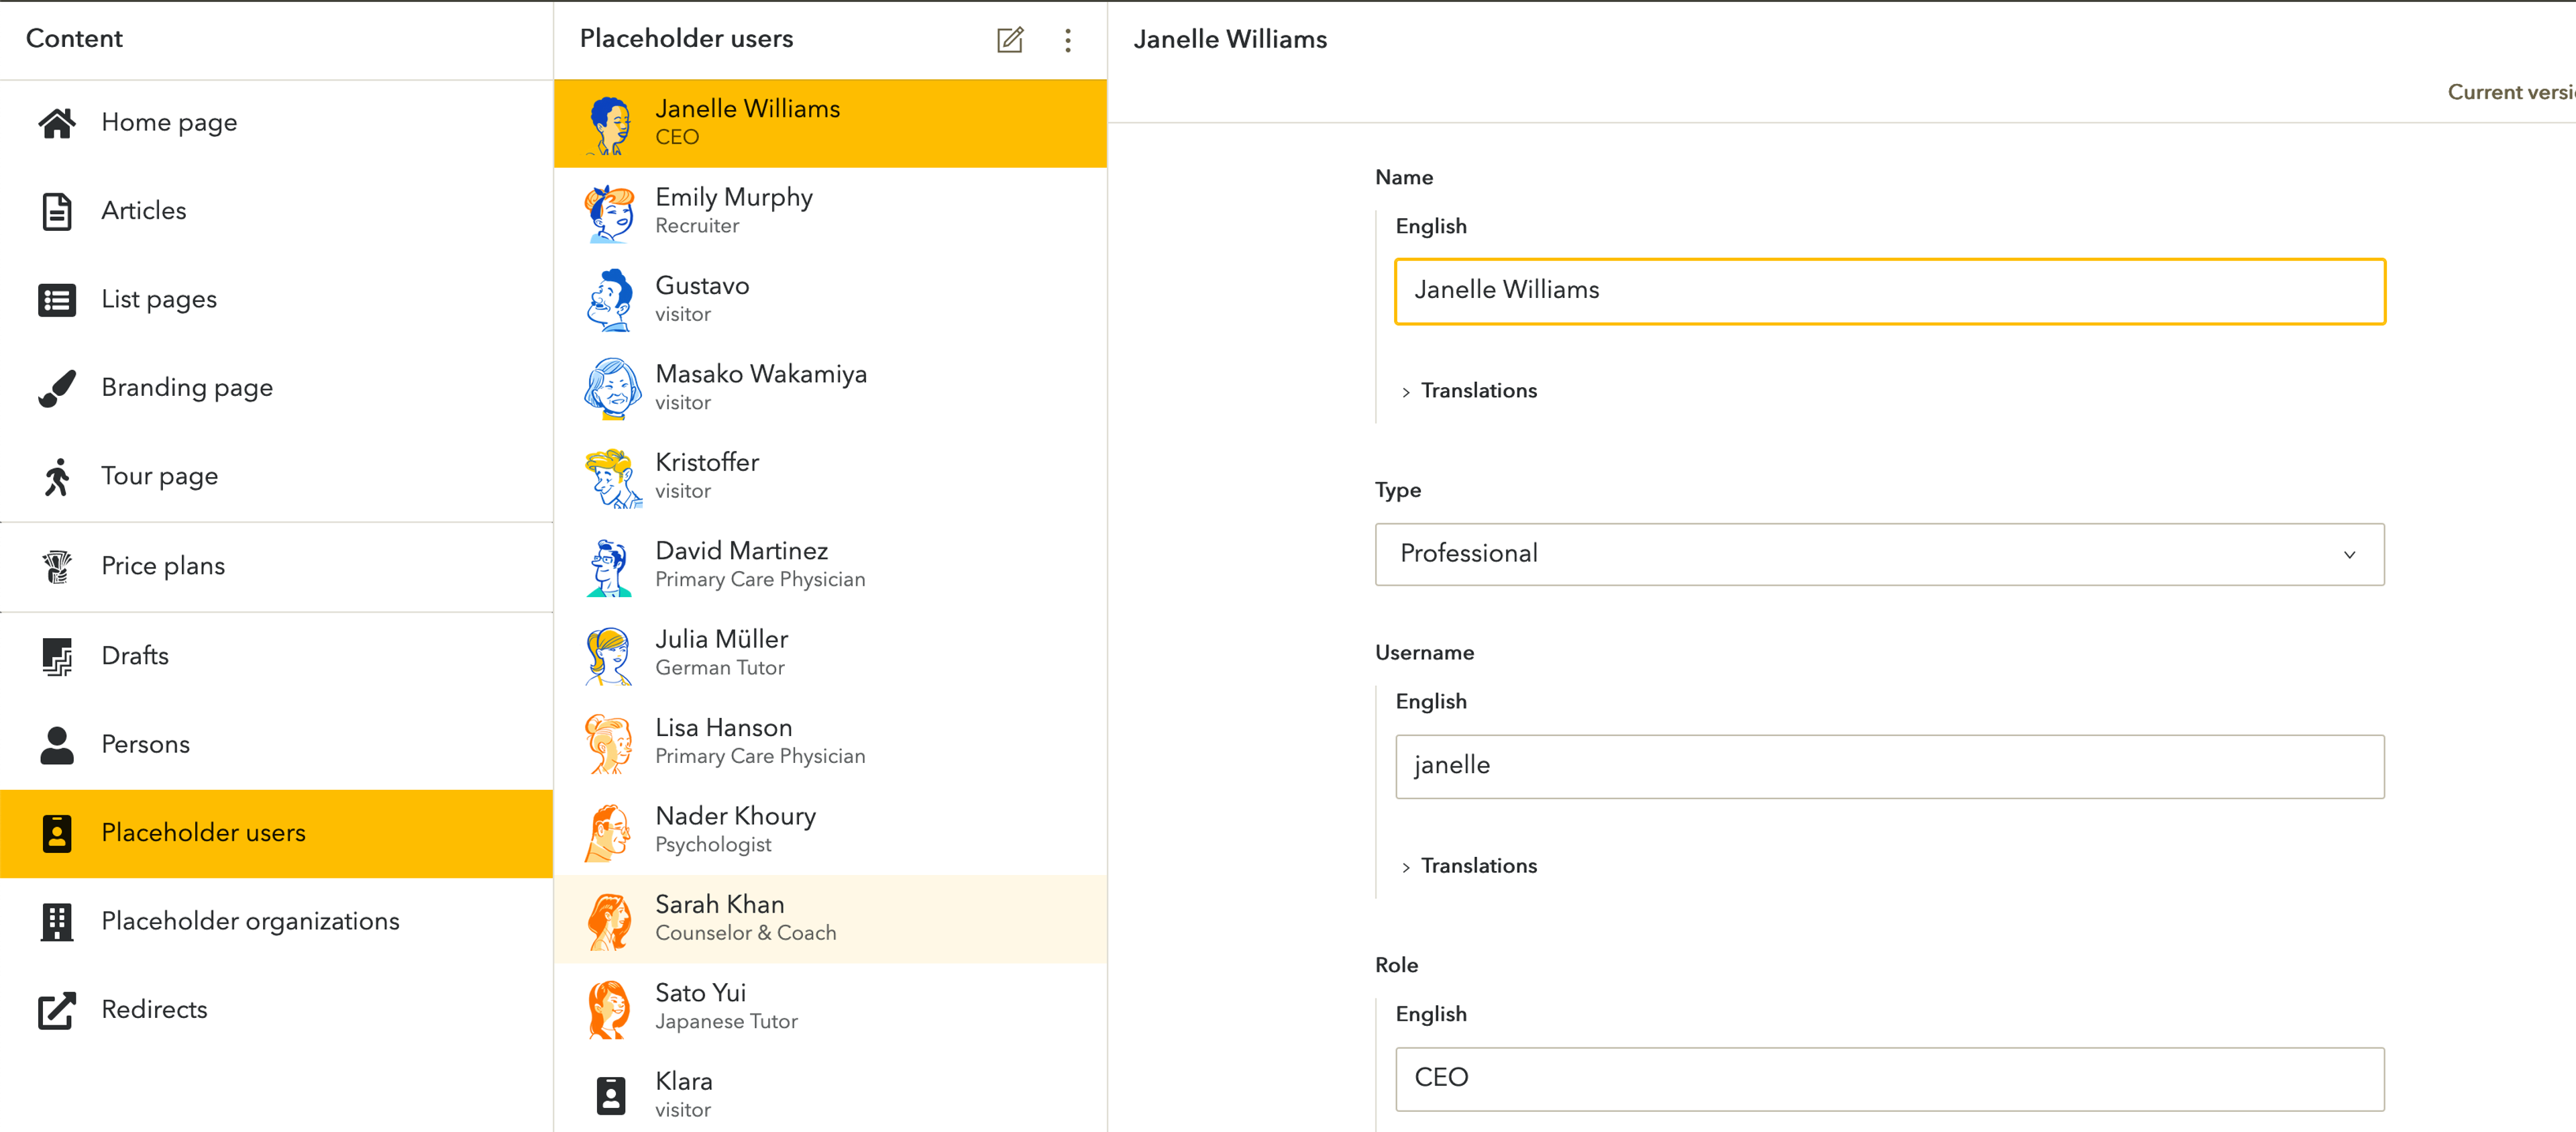Click the Tour page walking figure icon
The image size is (2576, 1132).
tap(57, 477)
